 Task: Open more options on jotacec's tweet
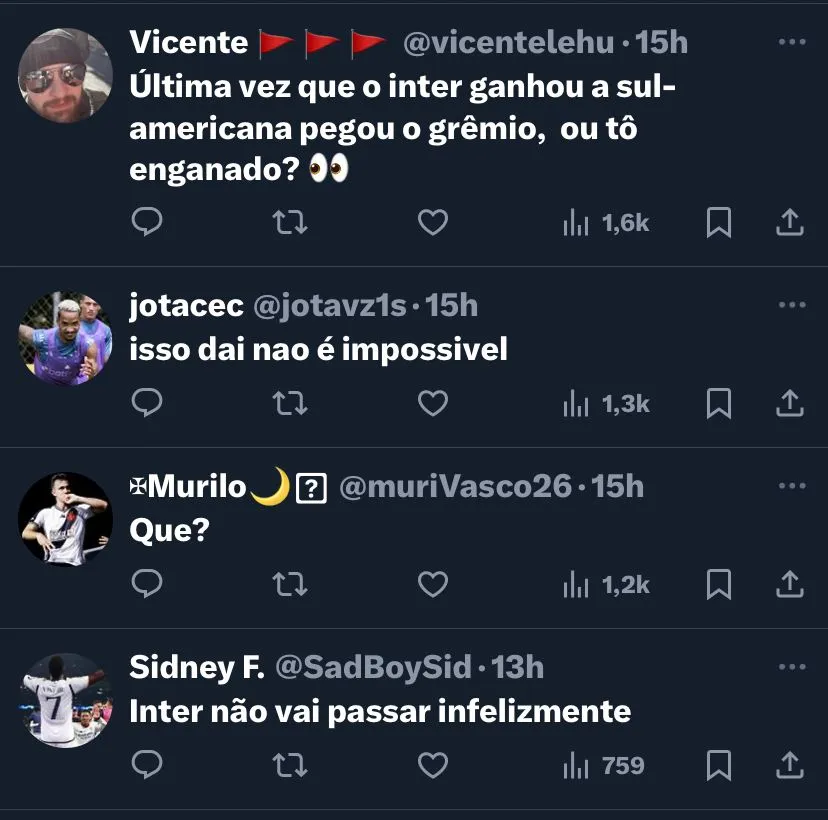click(x=791, y=305)
